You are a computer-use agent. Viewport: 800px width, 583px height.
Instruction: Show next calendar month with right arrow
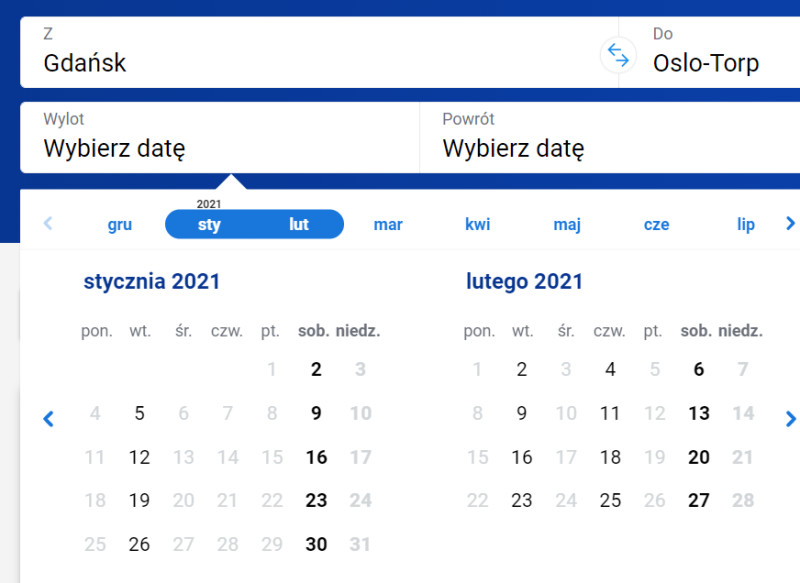point(790,419)
